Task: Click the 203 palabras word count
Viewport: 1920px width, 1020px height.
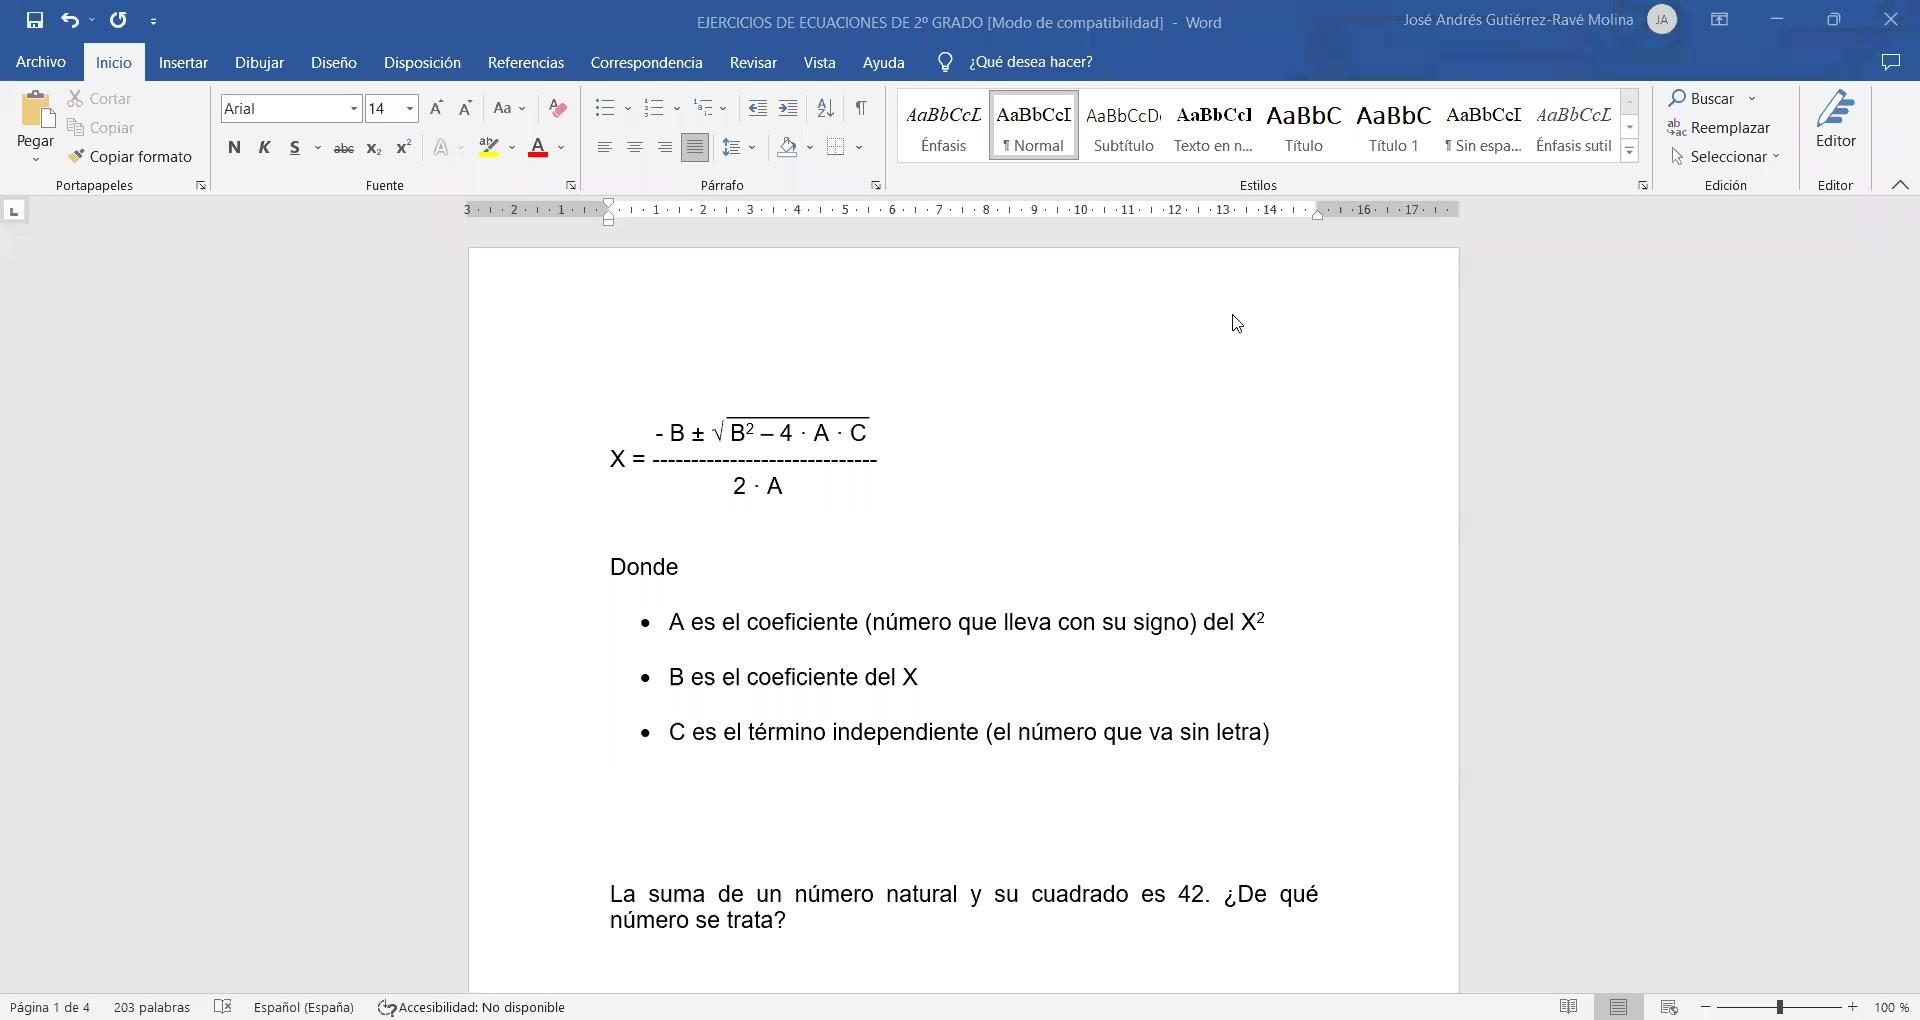Action: [152, 1007]
